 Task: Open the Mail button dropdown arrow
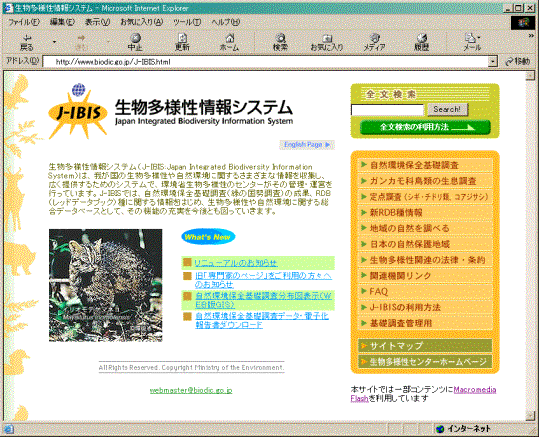pyautogui.click(x=479, y=37)
